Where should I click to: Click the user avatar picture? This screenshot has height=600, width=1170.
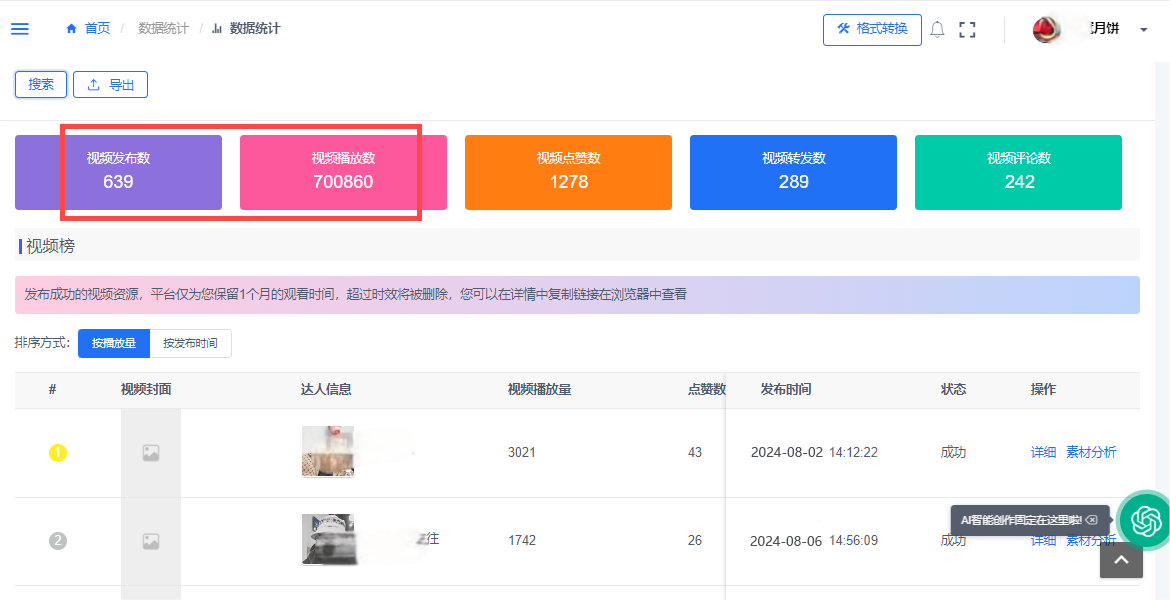[1047, 30]
